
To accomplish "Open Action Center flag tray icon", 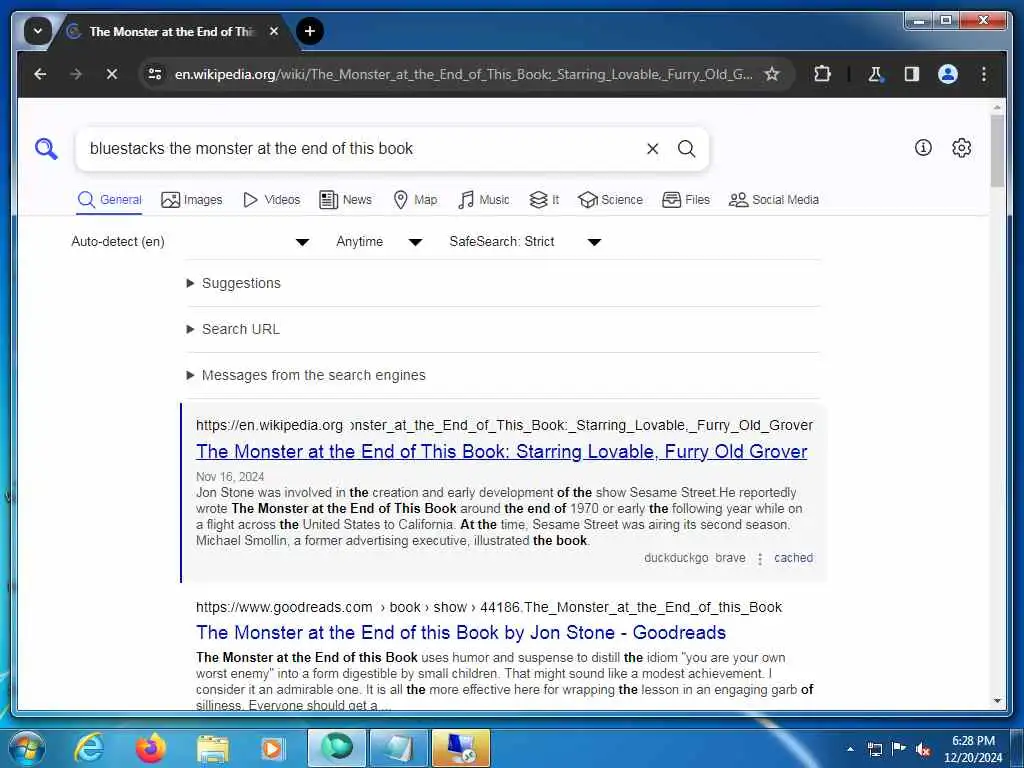I will pyautogui.click(x=899, y=749).
